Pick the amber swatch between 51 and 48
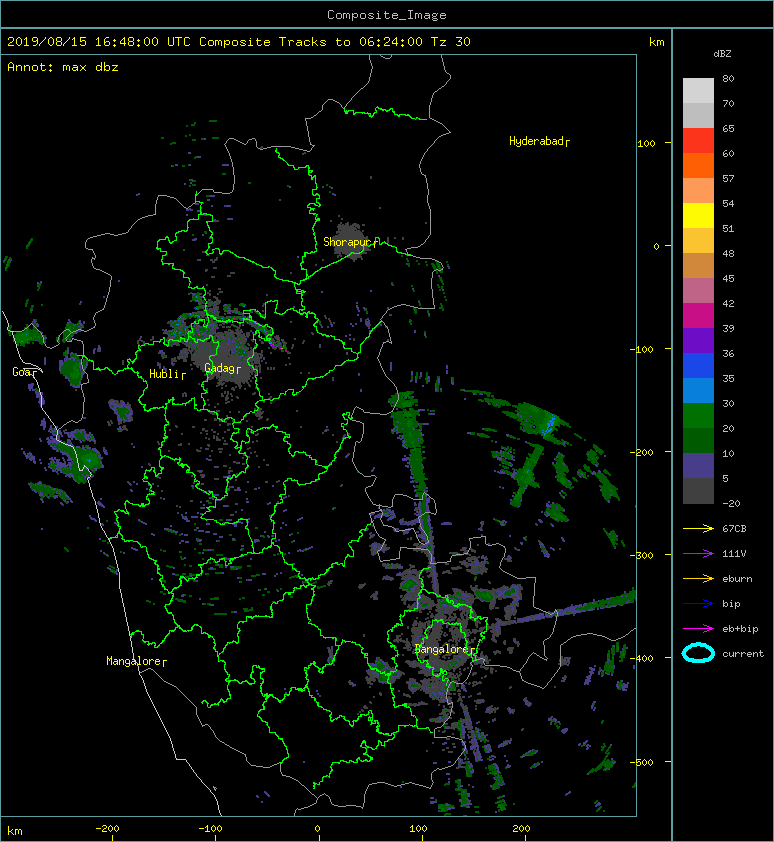The image size is (774, 842). coord(698,240)
